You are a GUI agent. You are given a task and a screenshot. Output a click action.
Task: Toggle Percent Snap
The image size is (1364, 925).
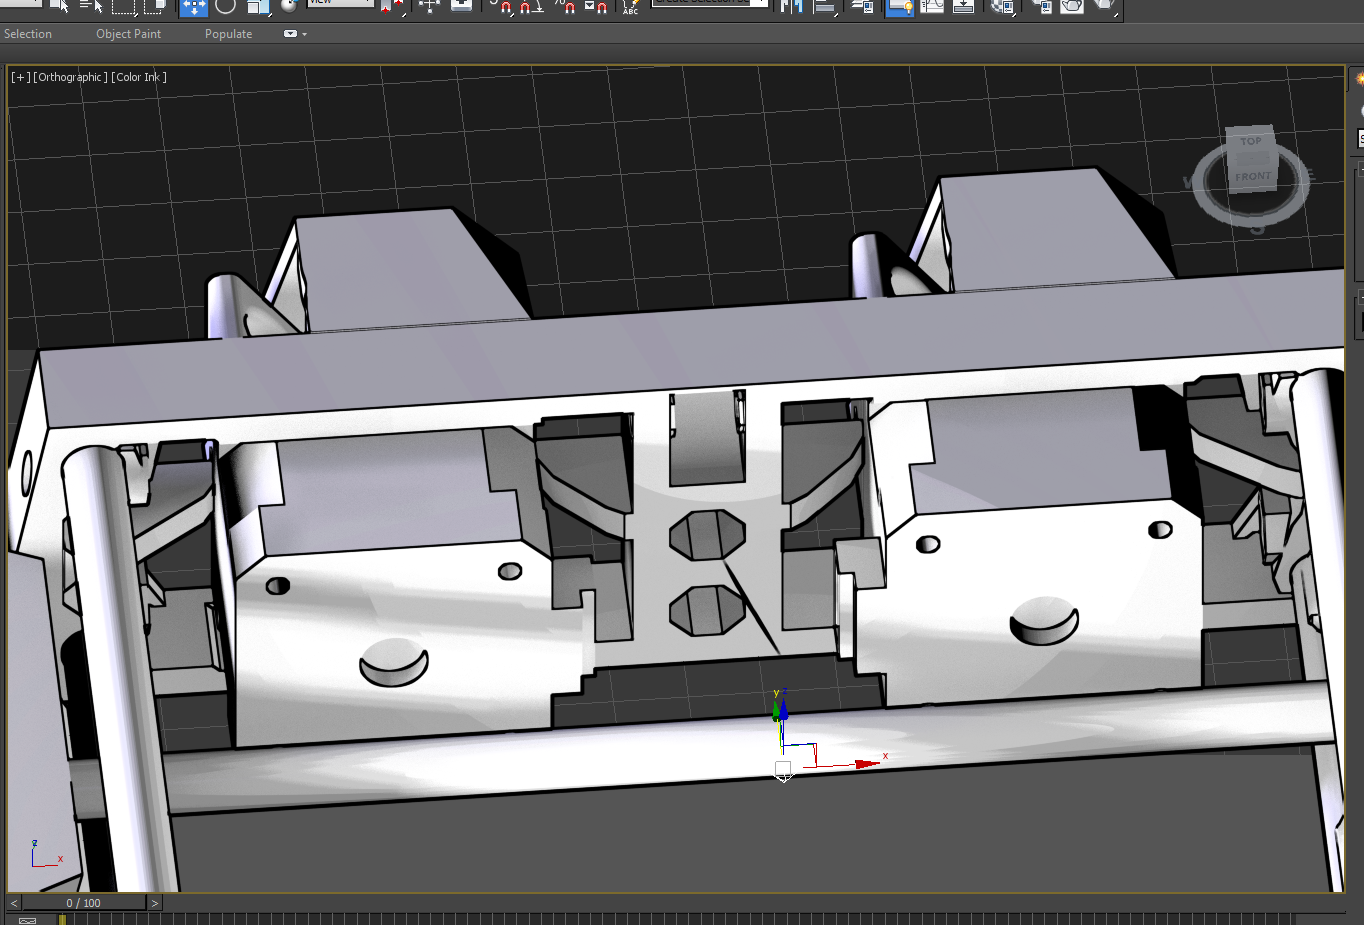click(x=566, y=7)
